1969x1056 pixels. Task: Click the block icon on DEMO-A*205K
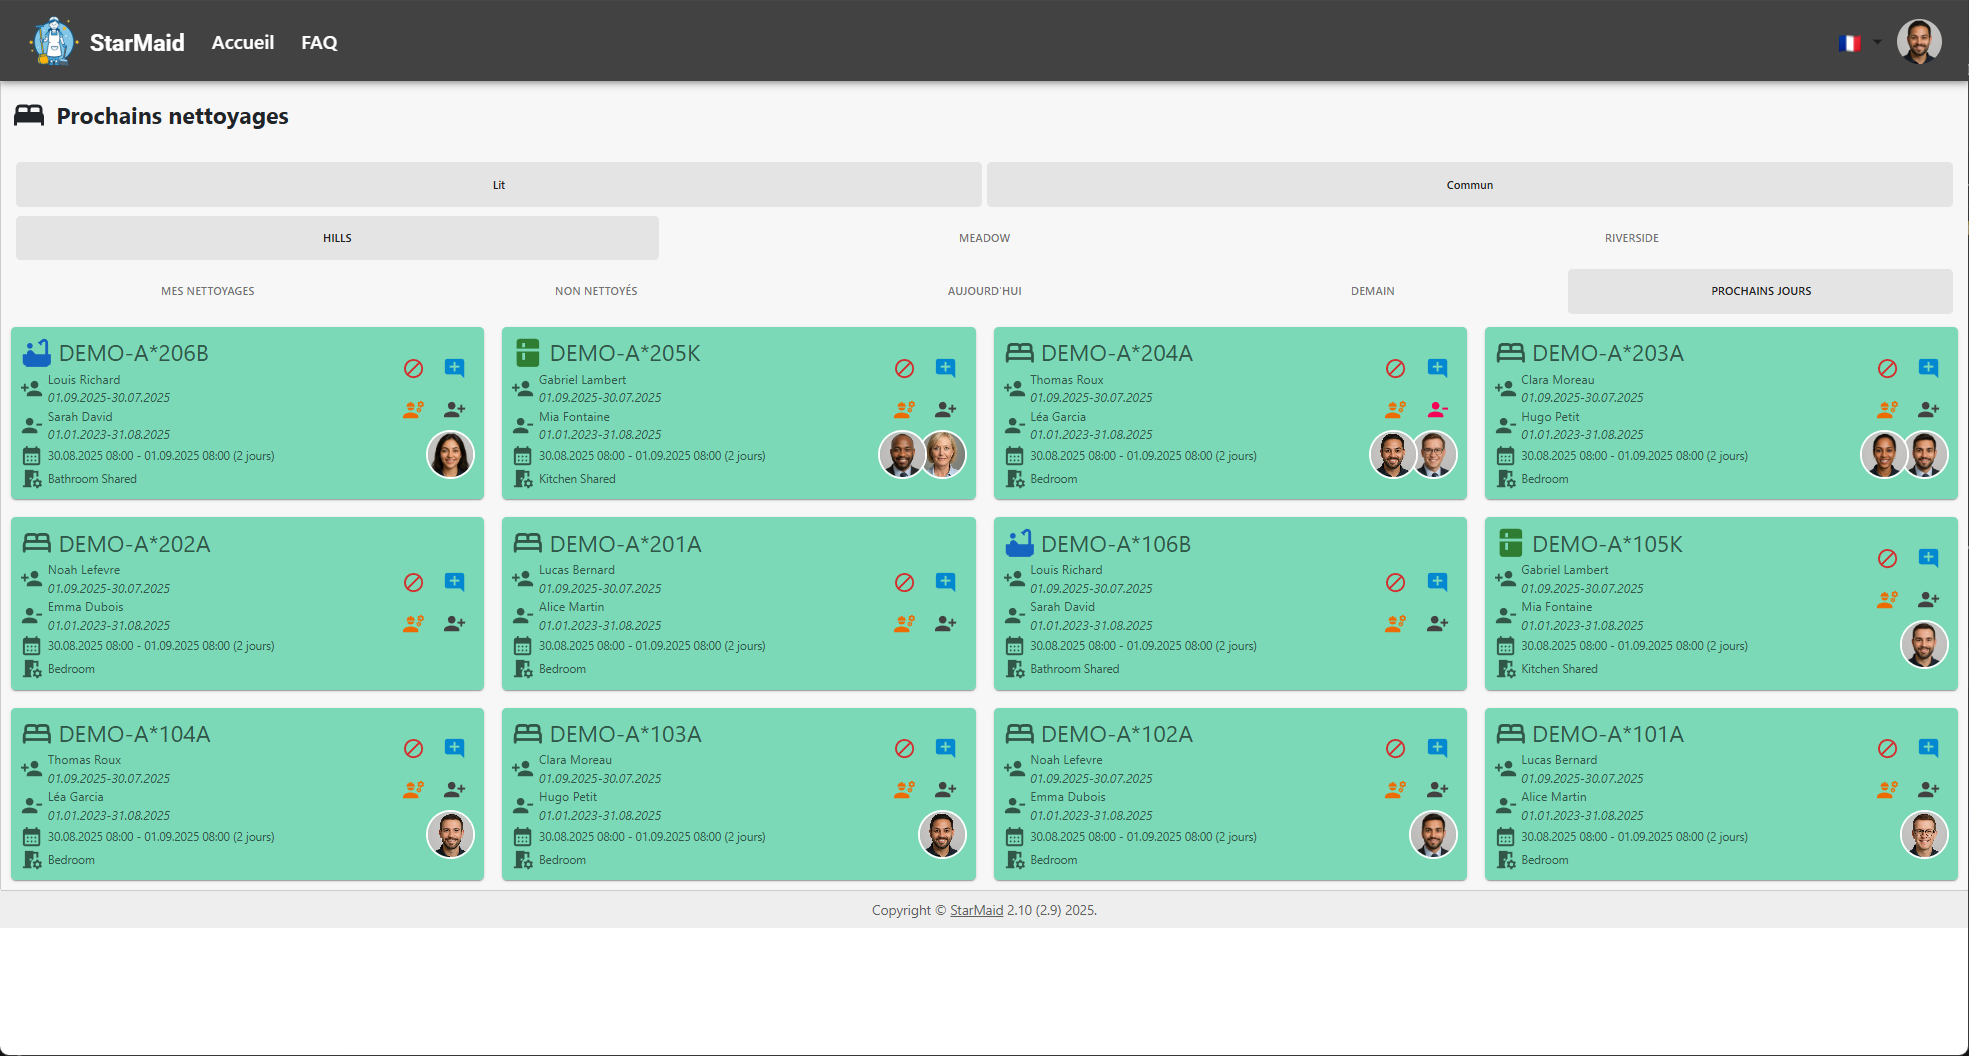pyautogui.click(x=904, y=368)
